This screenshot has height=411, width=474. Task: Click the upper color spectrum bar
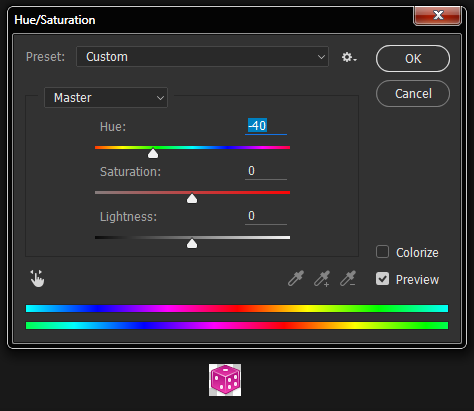[237, 308]
